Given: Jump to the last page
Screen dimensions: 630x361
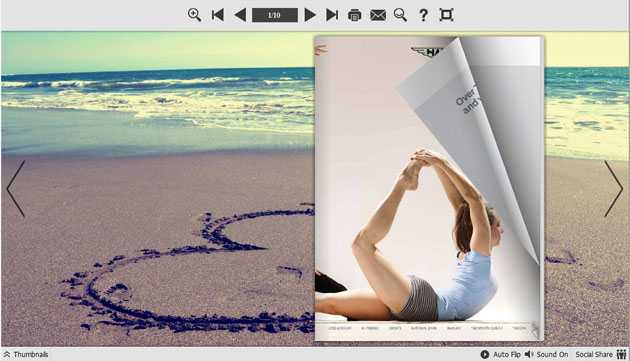Looking at the screenshot, I should [332, 15].
